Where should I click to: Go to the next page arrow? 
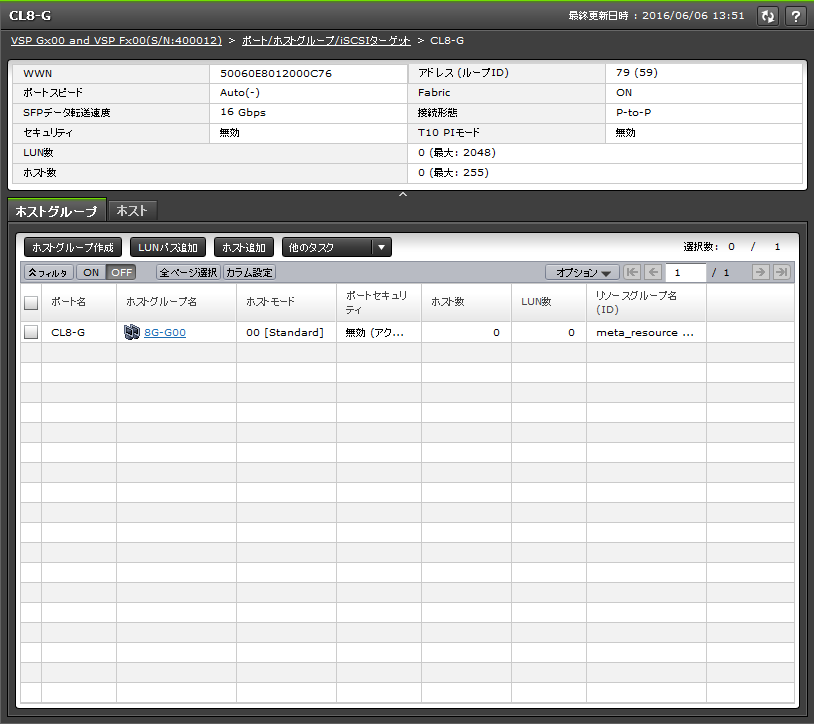point(760,272)
